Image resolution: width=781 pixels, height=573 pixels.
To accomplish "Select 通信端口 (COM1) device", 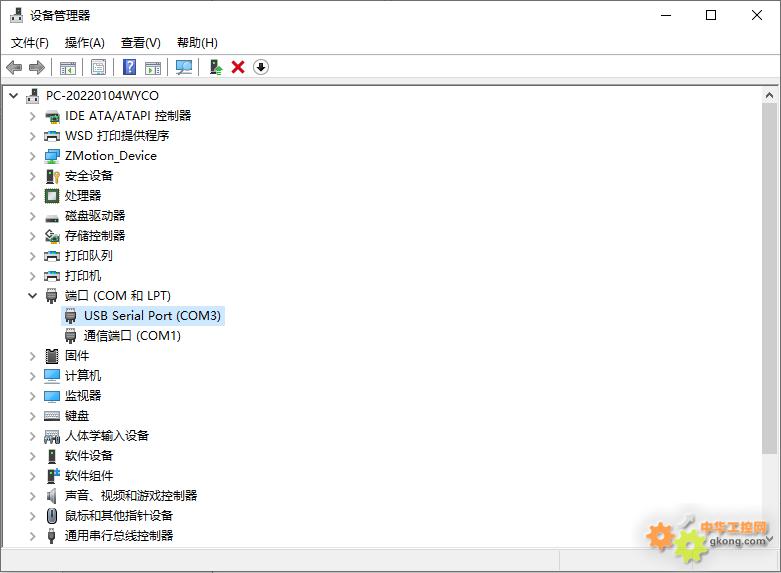I will click(x=132, y=336).
